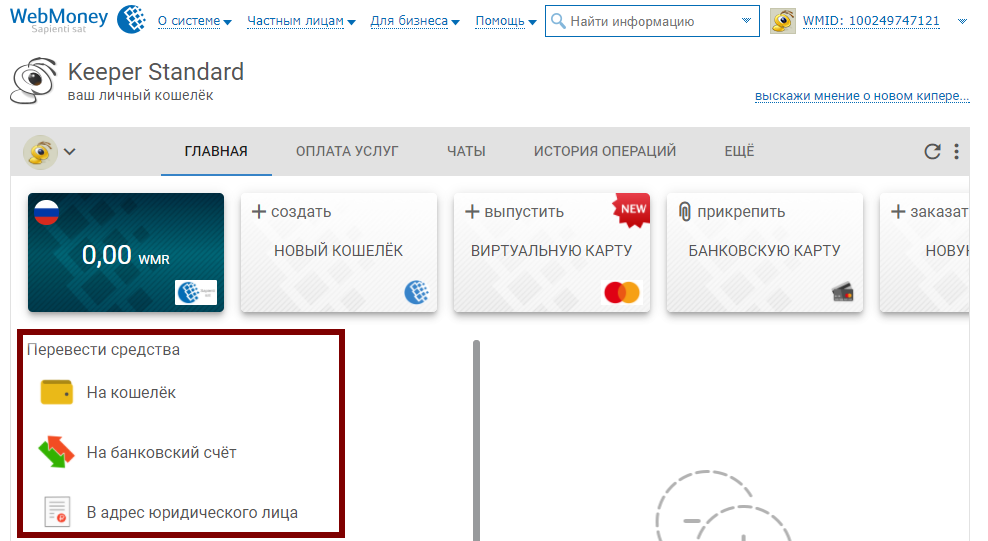Click the ant avatar beside WMID
The width and height of the screenshot is (988, 541).
click(x=783, y=21)
